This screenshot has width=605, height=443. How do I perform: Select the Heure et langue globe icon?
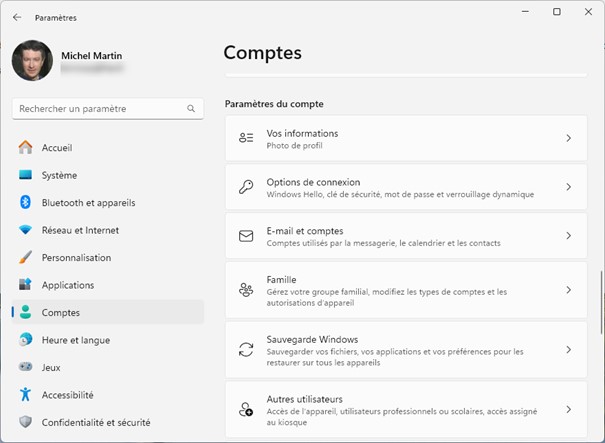click(x=26, y=340)
